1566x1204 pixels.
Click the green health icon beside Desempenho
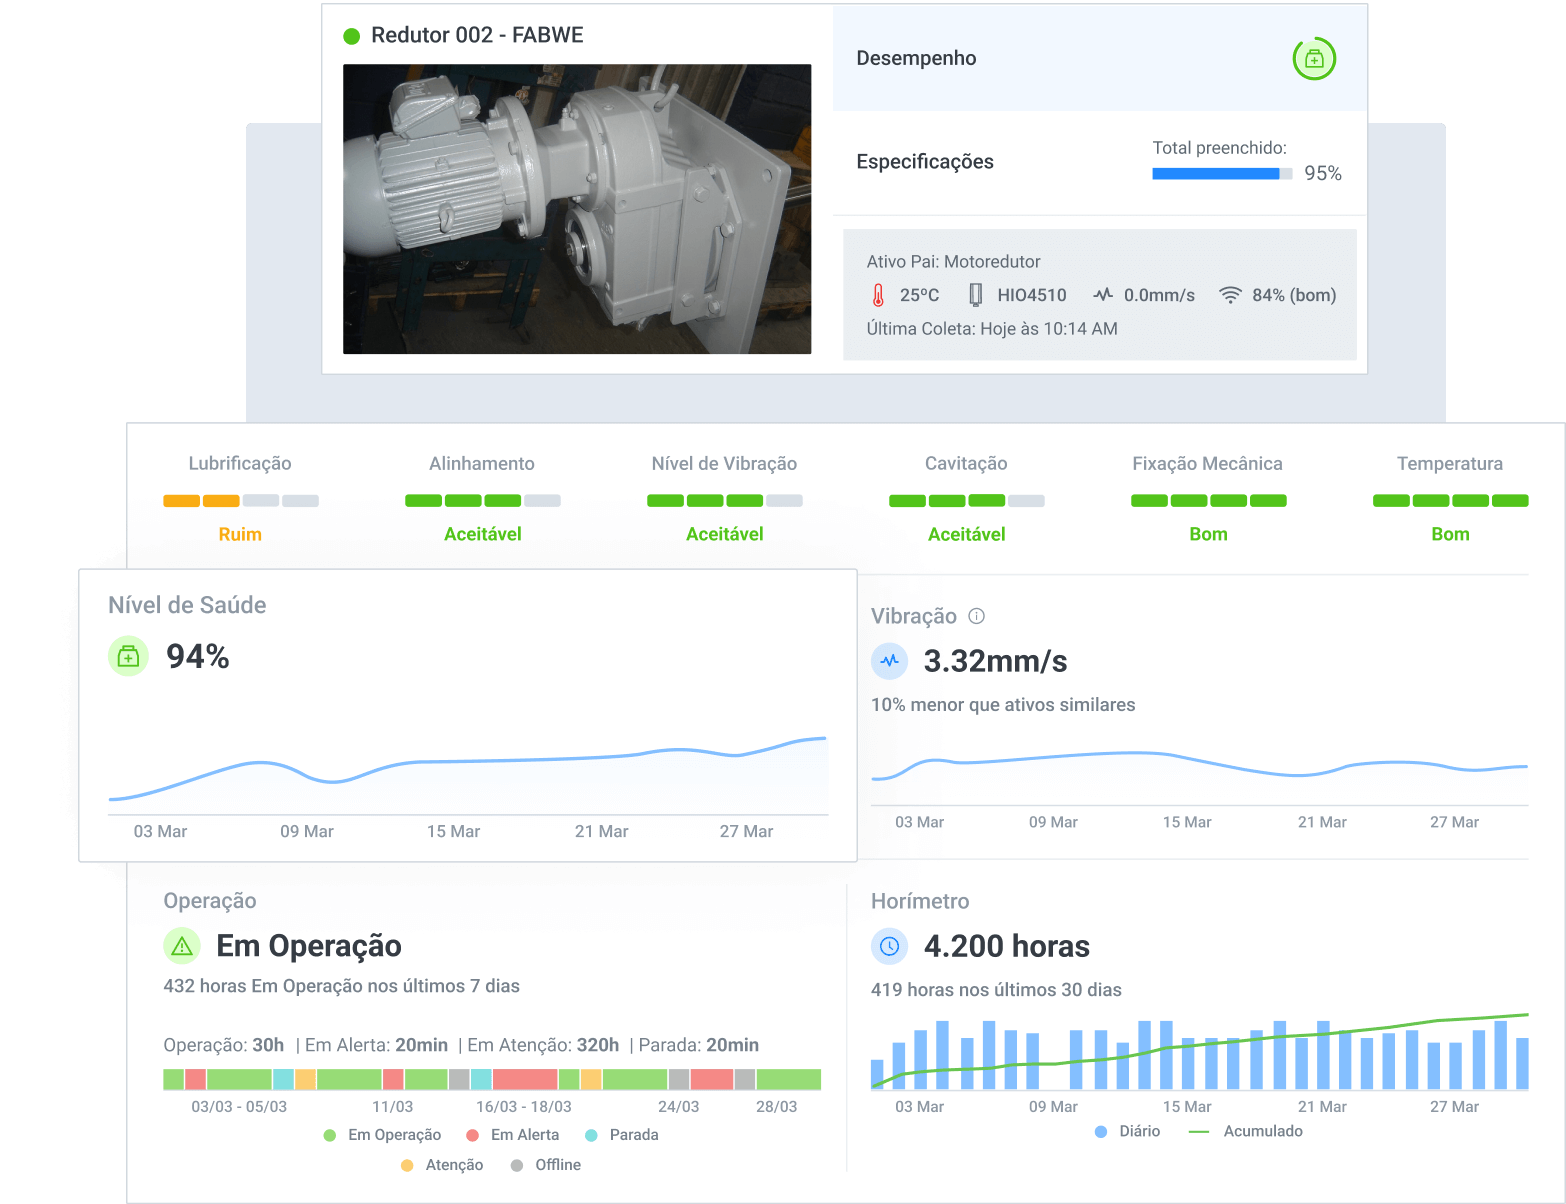tap(1314, 59)
